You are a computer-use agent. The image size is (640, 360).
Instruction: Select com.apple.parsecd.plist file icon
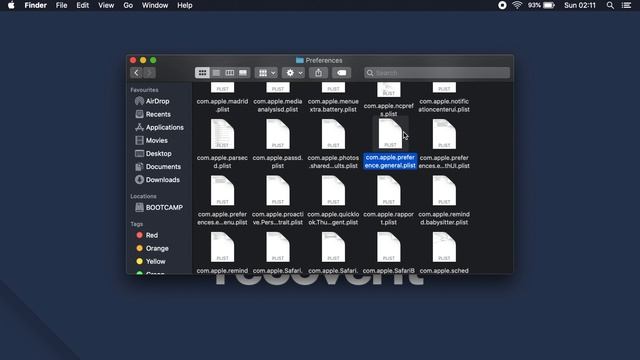(222, 134)
